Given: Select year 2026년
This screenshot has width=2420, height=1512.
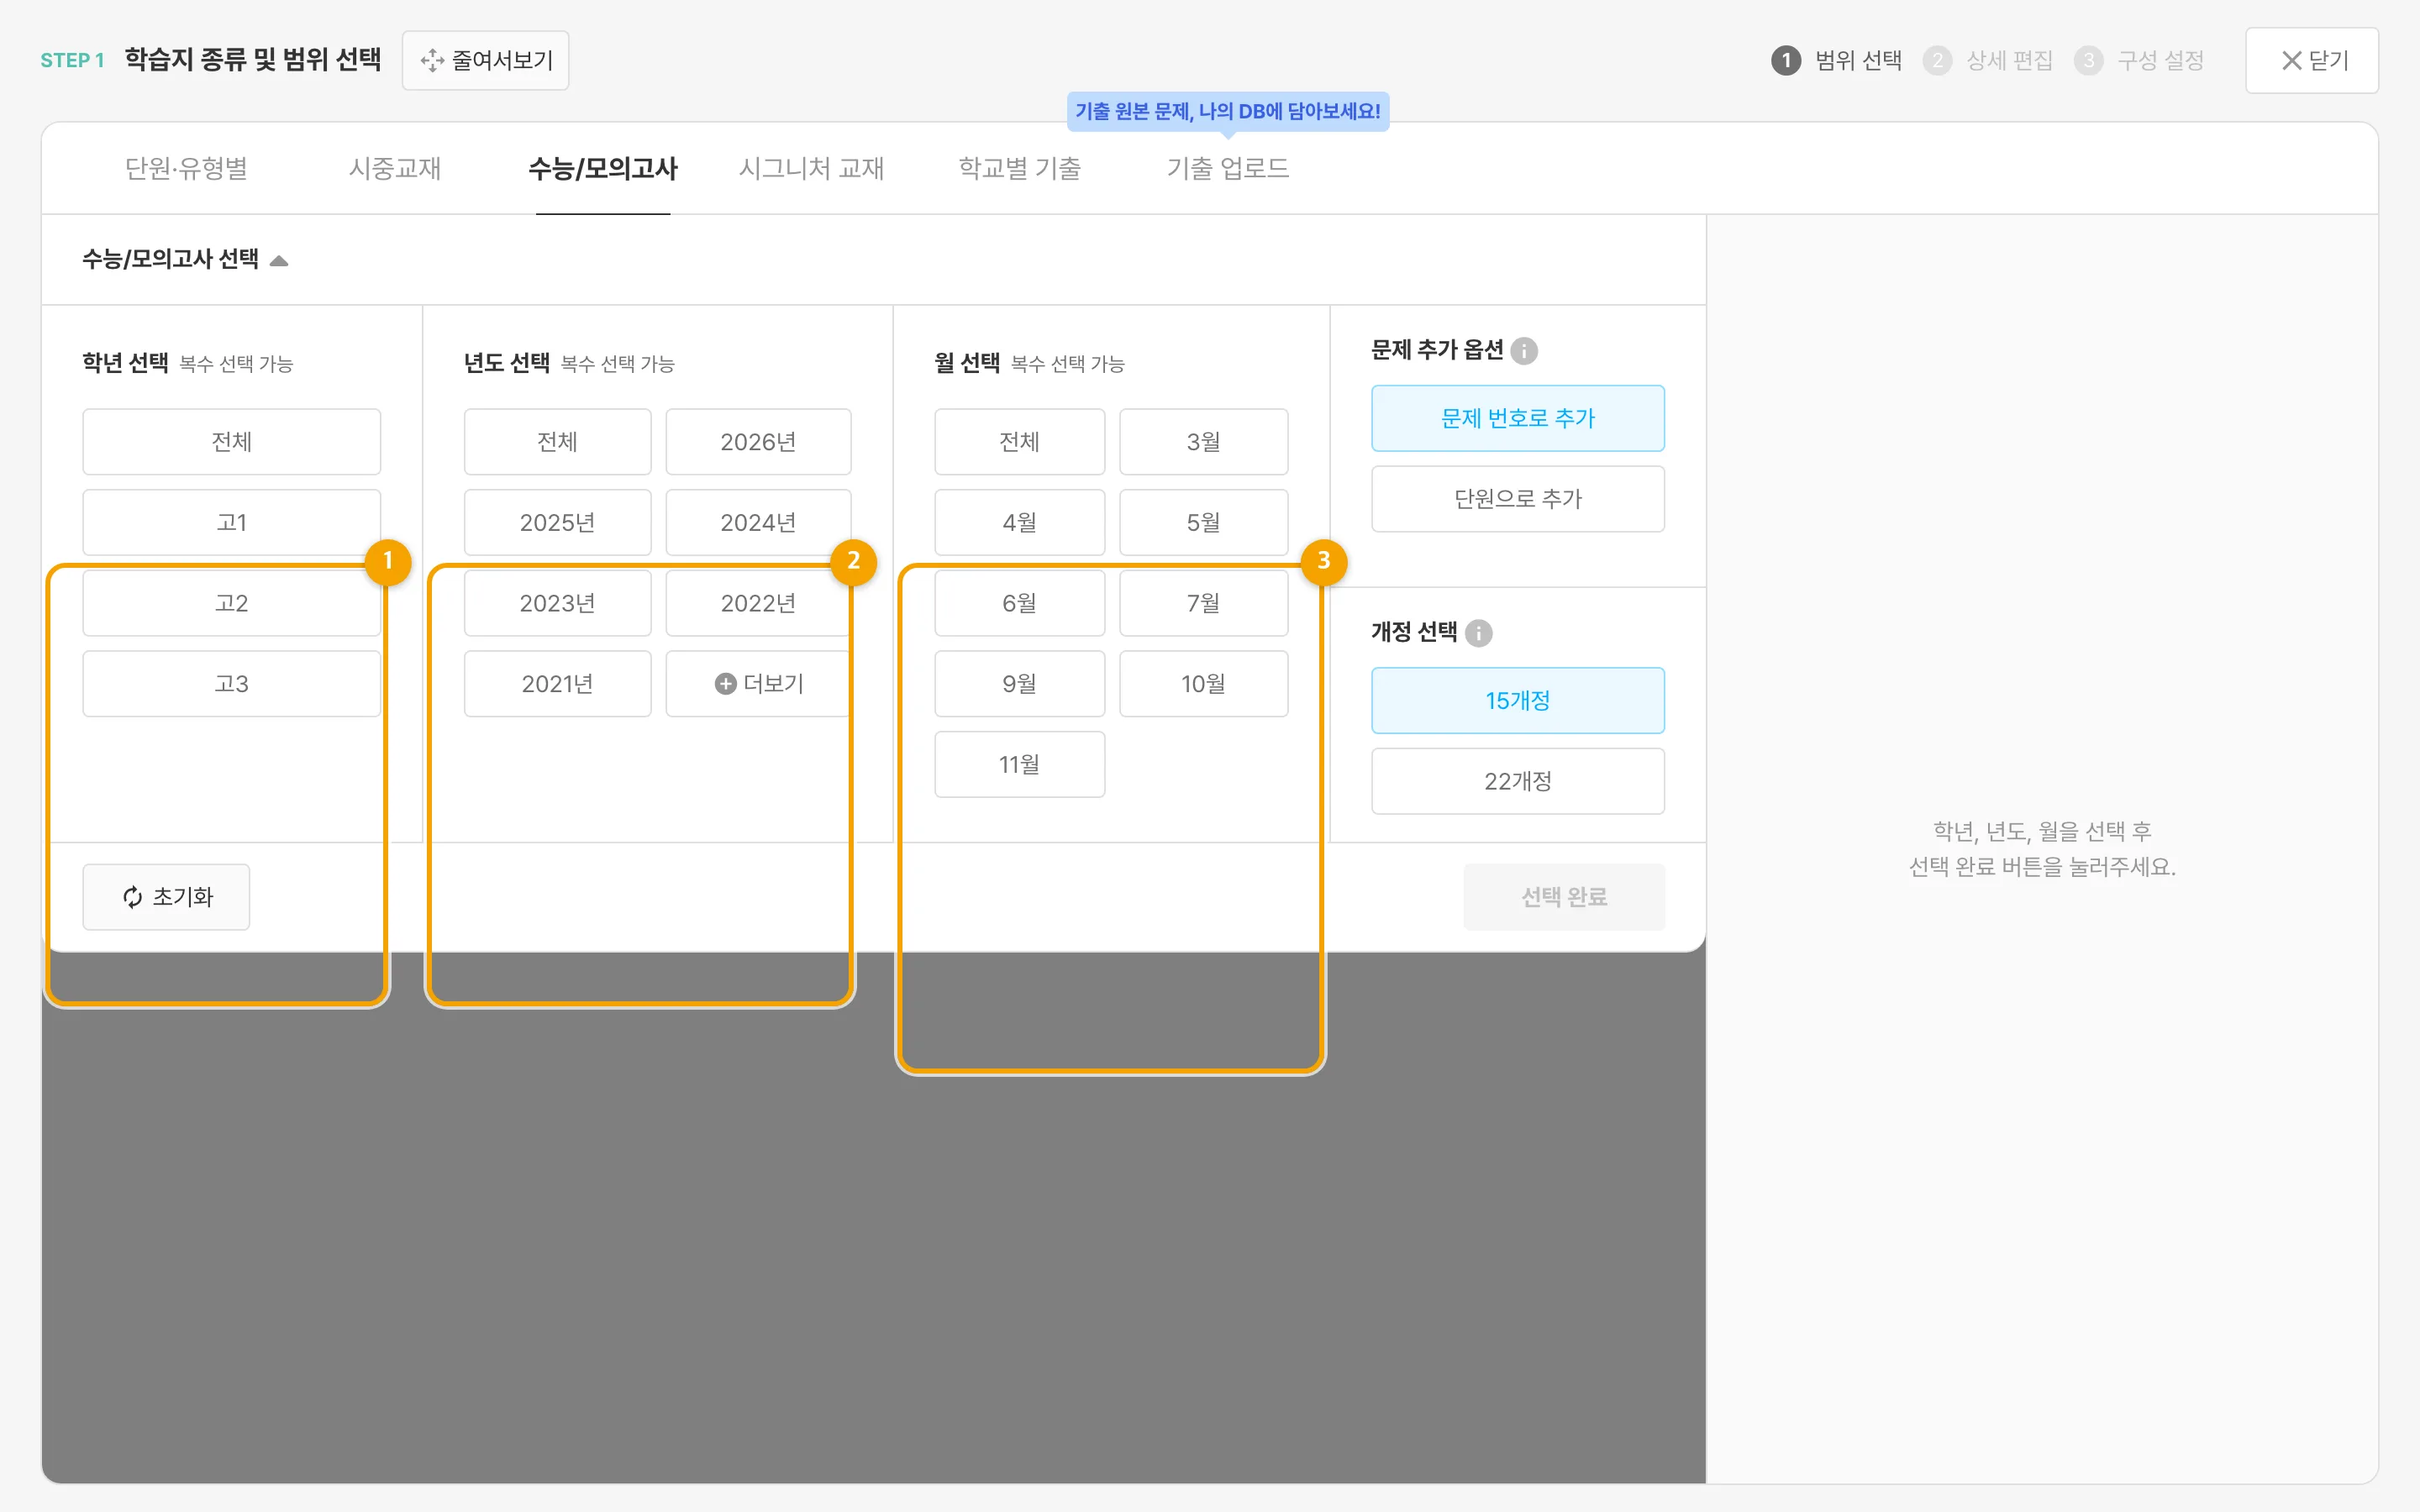Looking at the screenshot, I should coord(759,442).
